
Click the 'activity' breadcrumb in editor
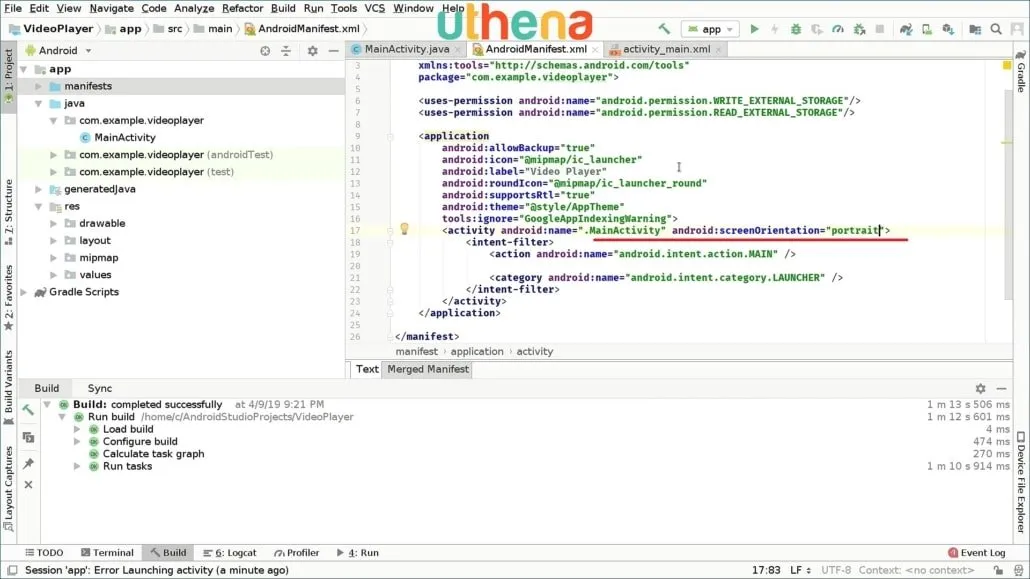[x=535, y=352]
